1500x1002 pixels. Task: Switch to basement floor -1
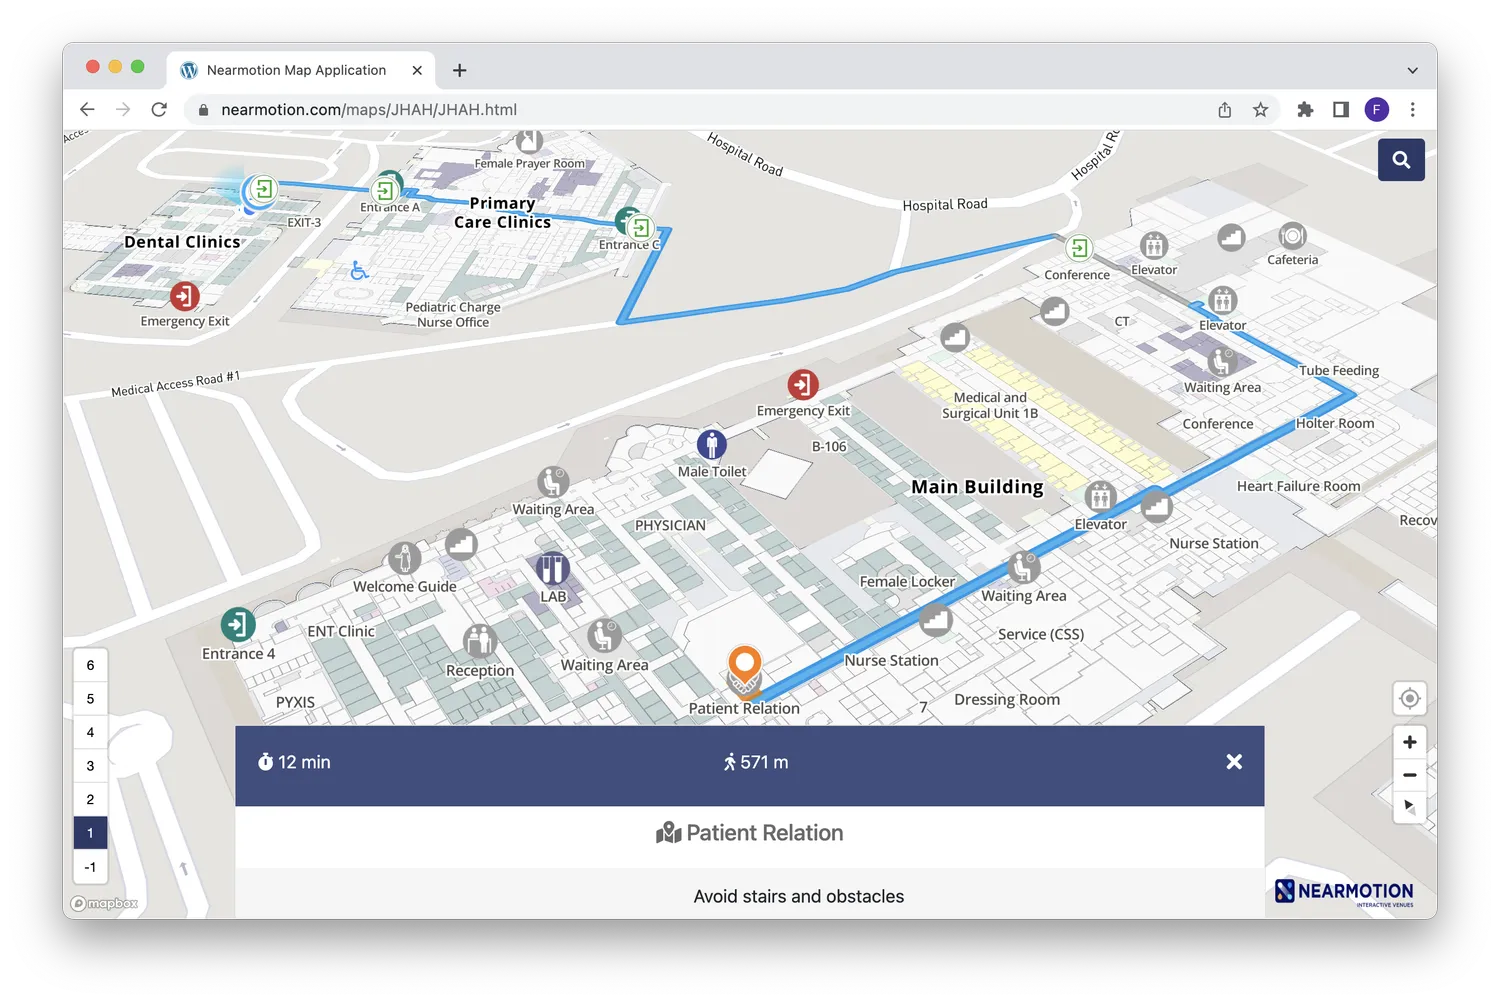90,867
